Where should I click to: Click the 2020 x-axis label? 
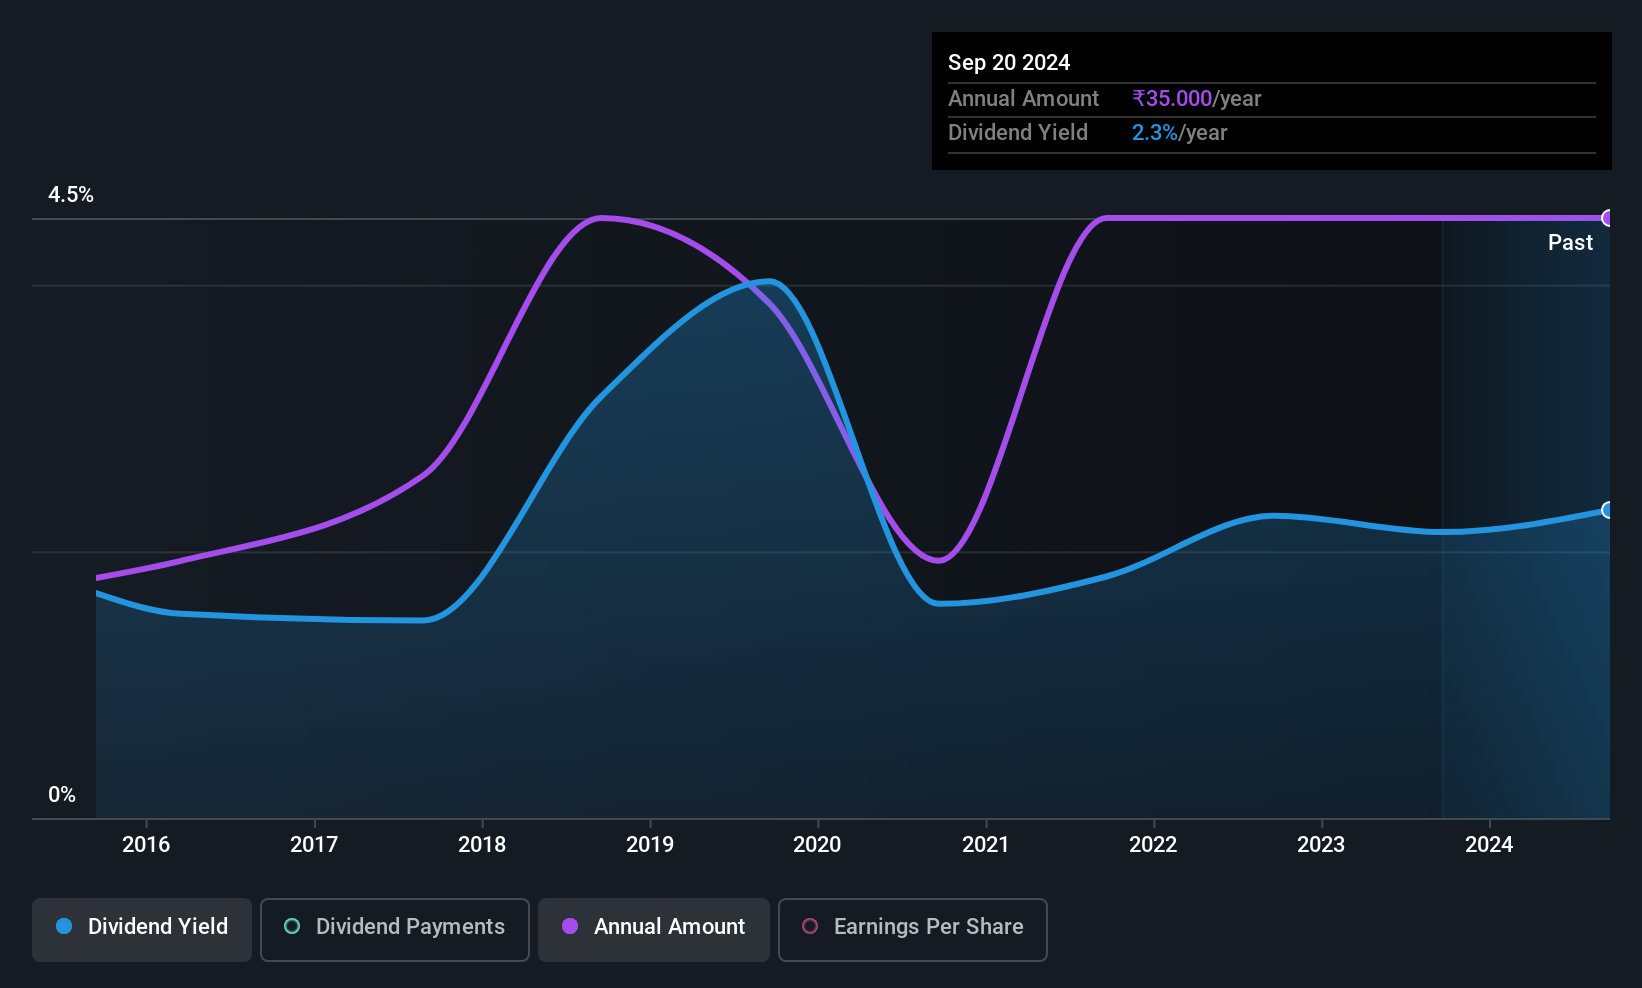click(x=817, y=845)
